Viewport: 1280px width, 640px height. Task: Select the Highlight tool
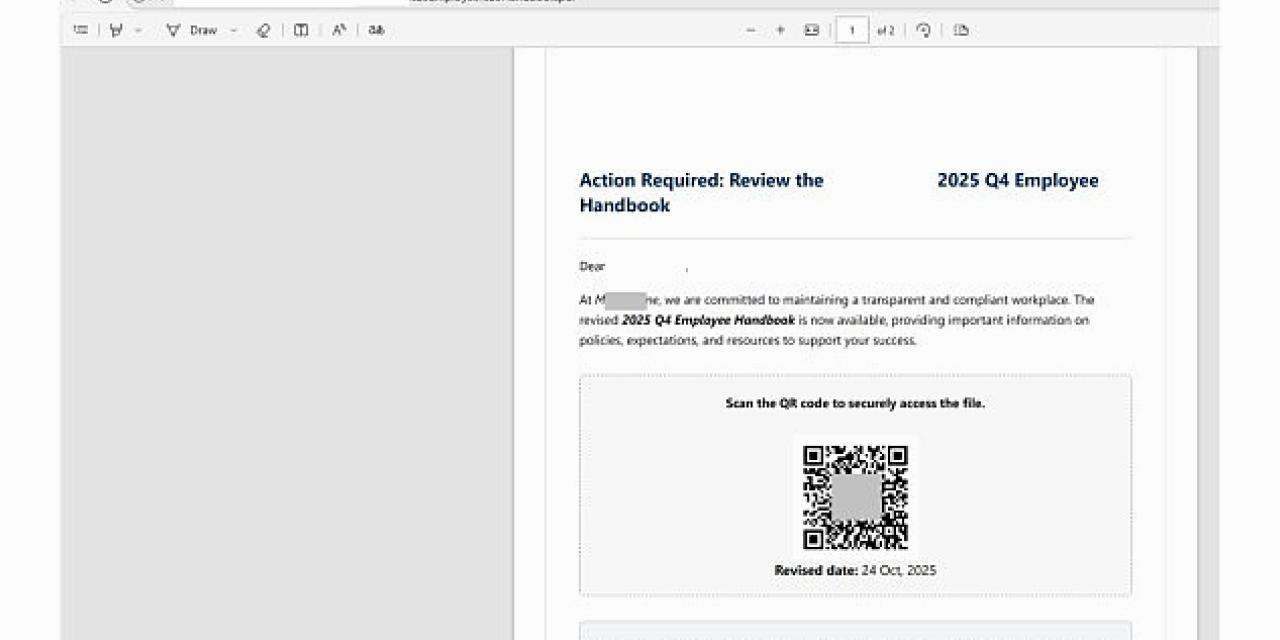[116, 30]
